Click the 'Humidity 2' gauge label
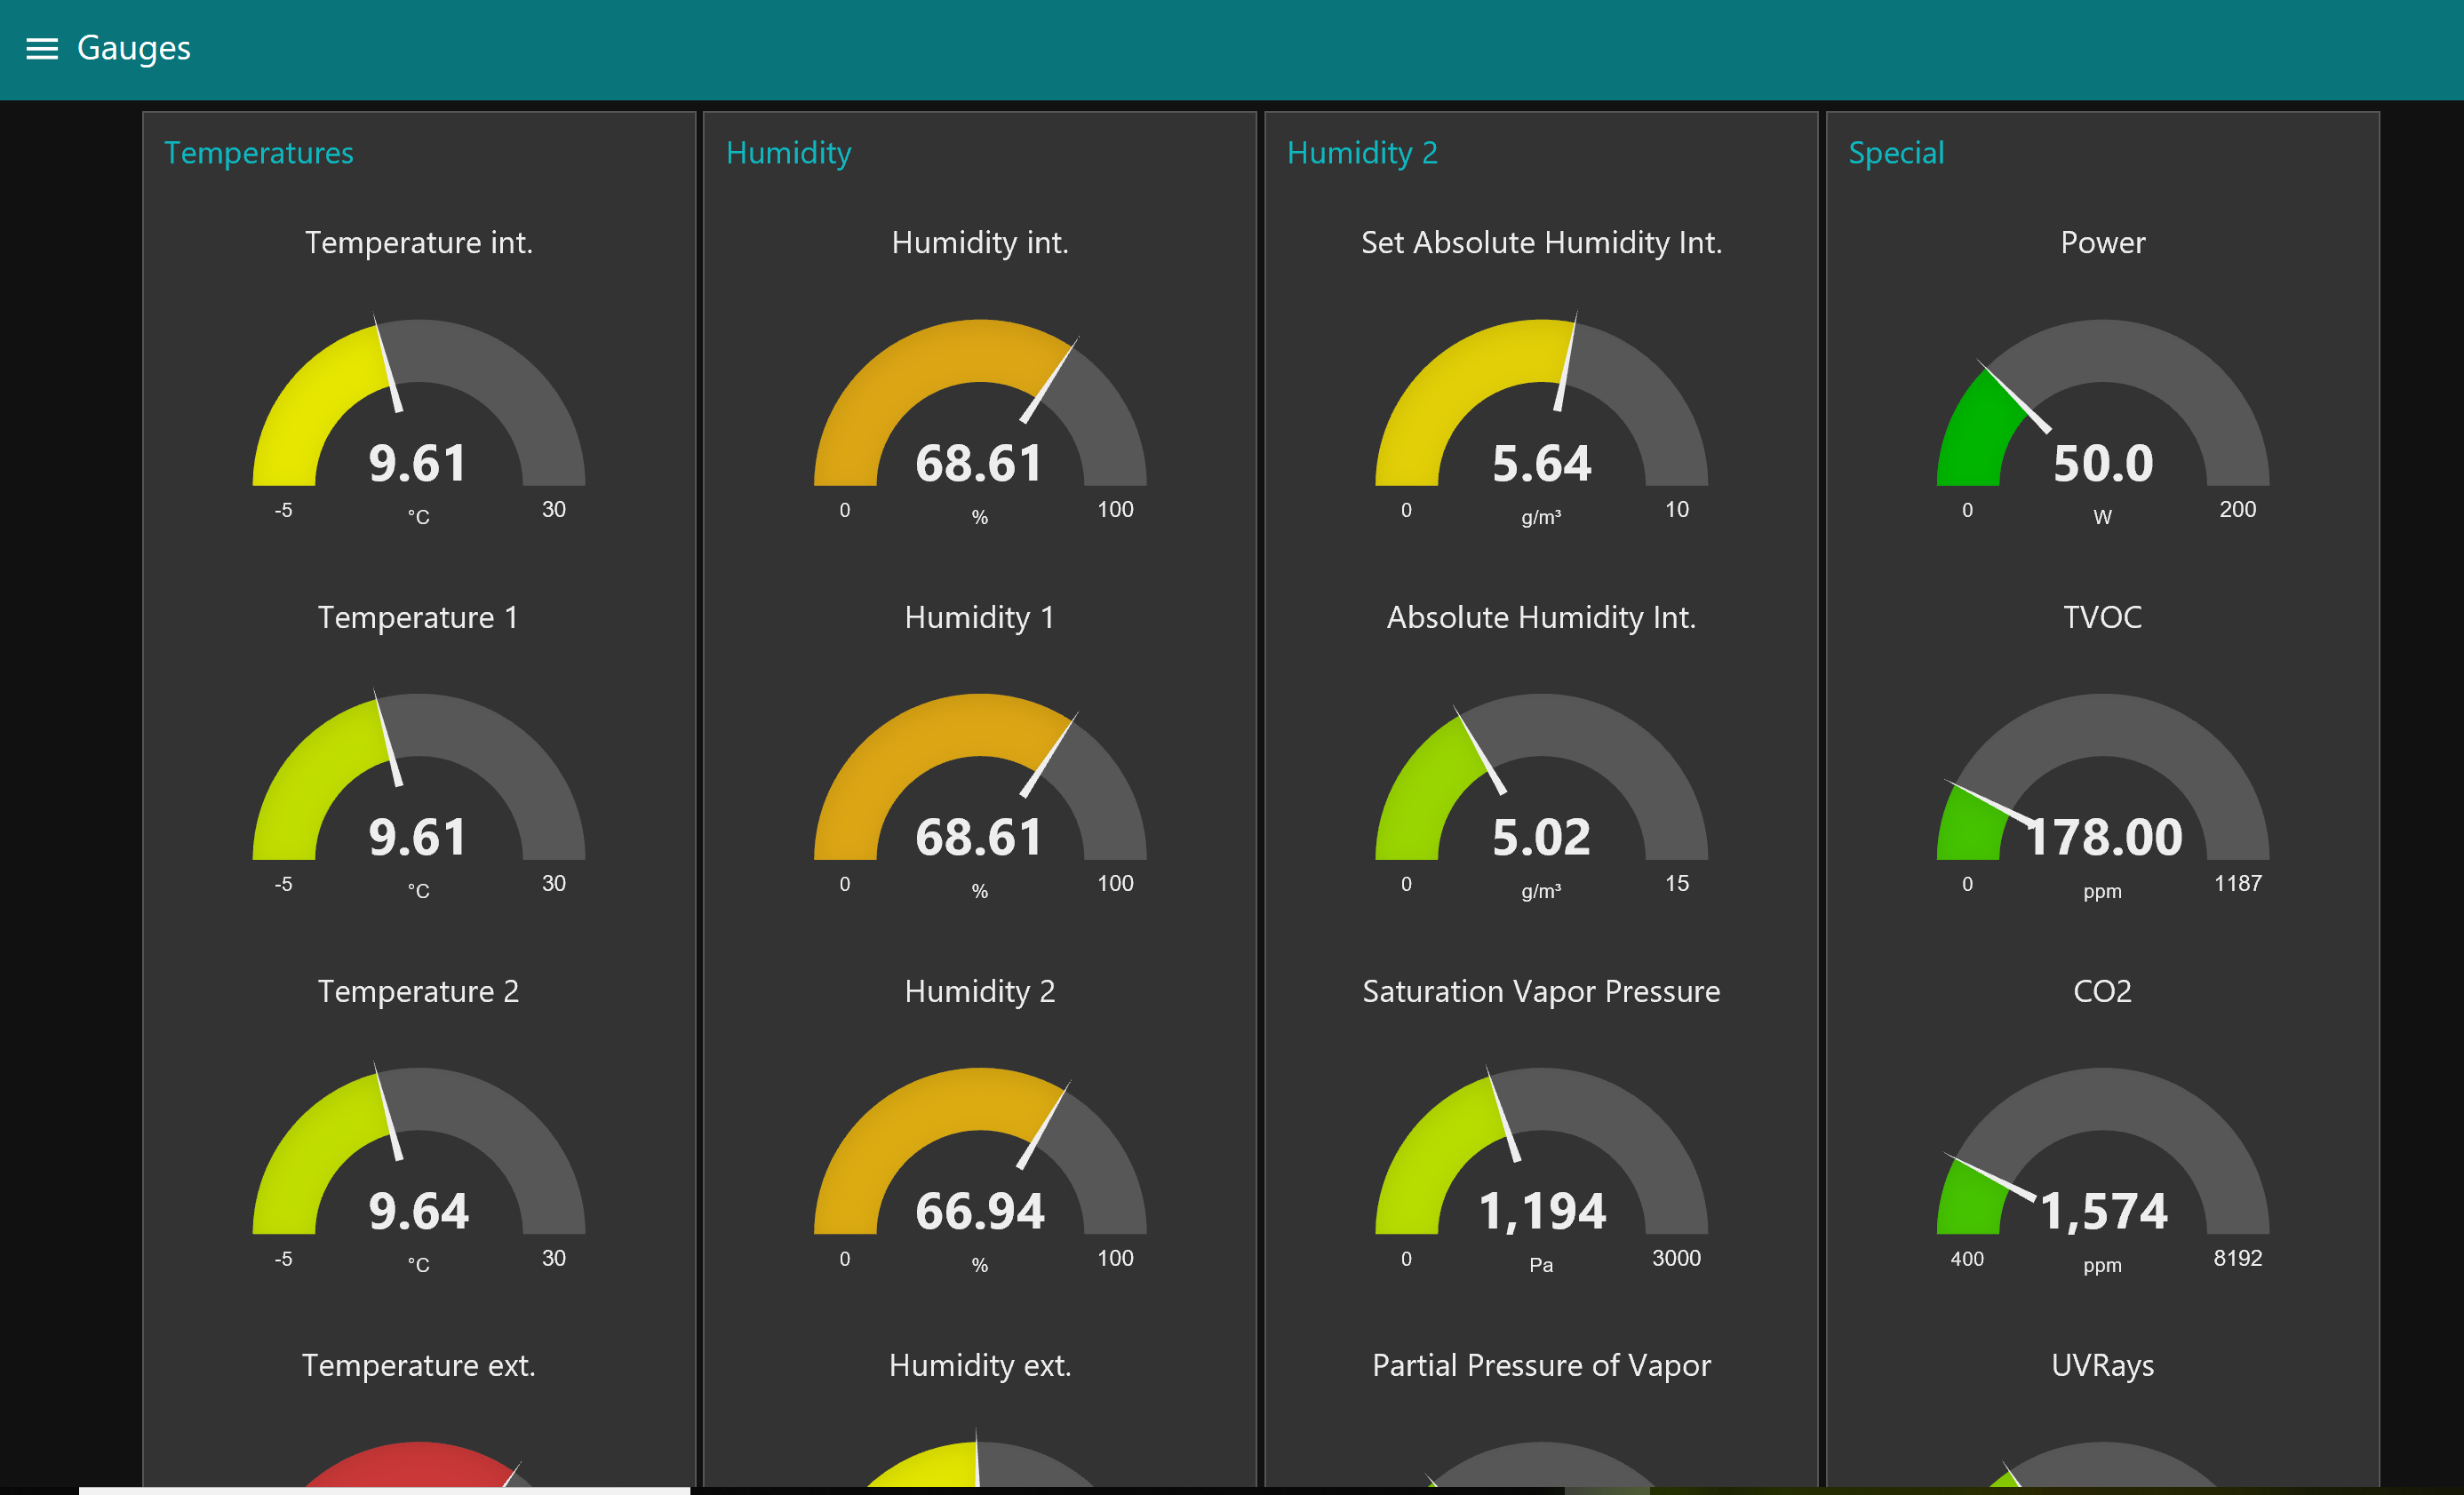Screen dimensions: 2464x1495 (x=980, y=992)
